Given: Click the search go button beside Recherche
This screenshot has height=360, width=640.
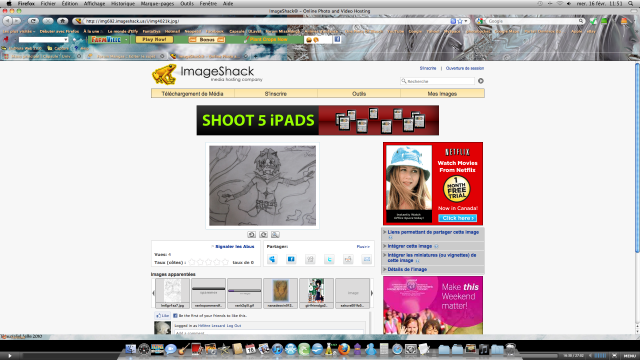Looking at the screenshot, I should (x=481, y=81).
